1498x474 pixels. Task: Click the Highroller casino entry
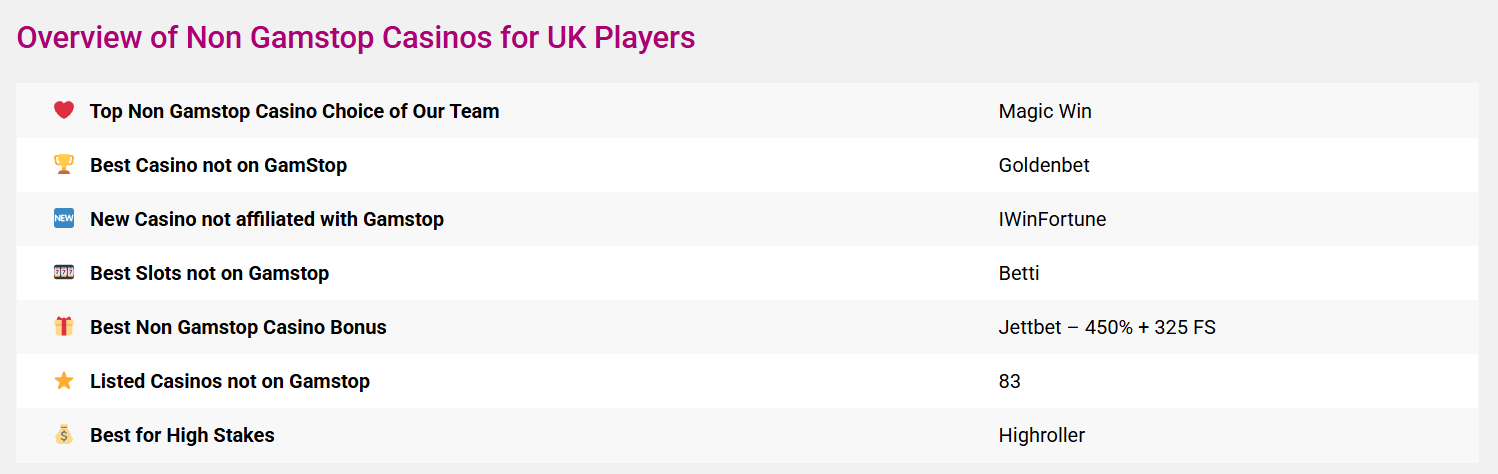[1041, 435]
